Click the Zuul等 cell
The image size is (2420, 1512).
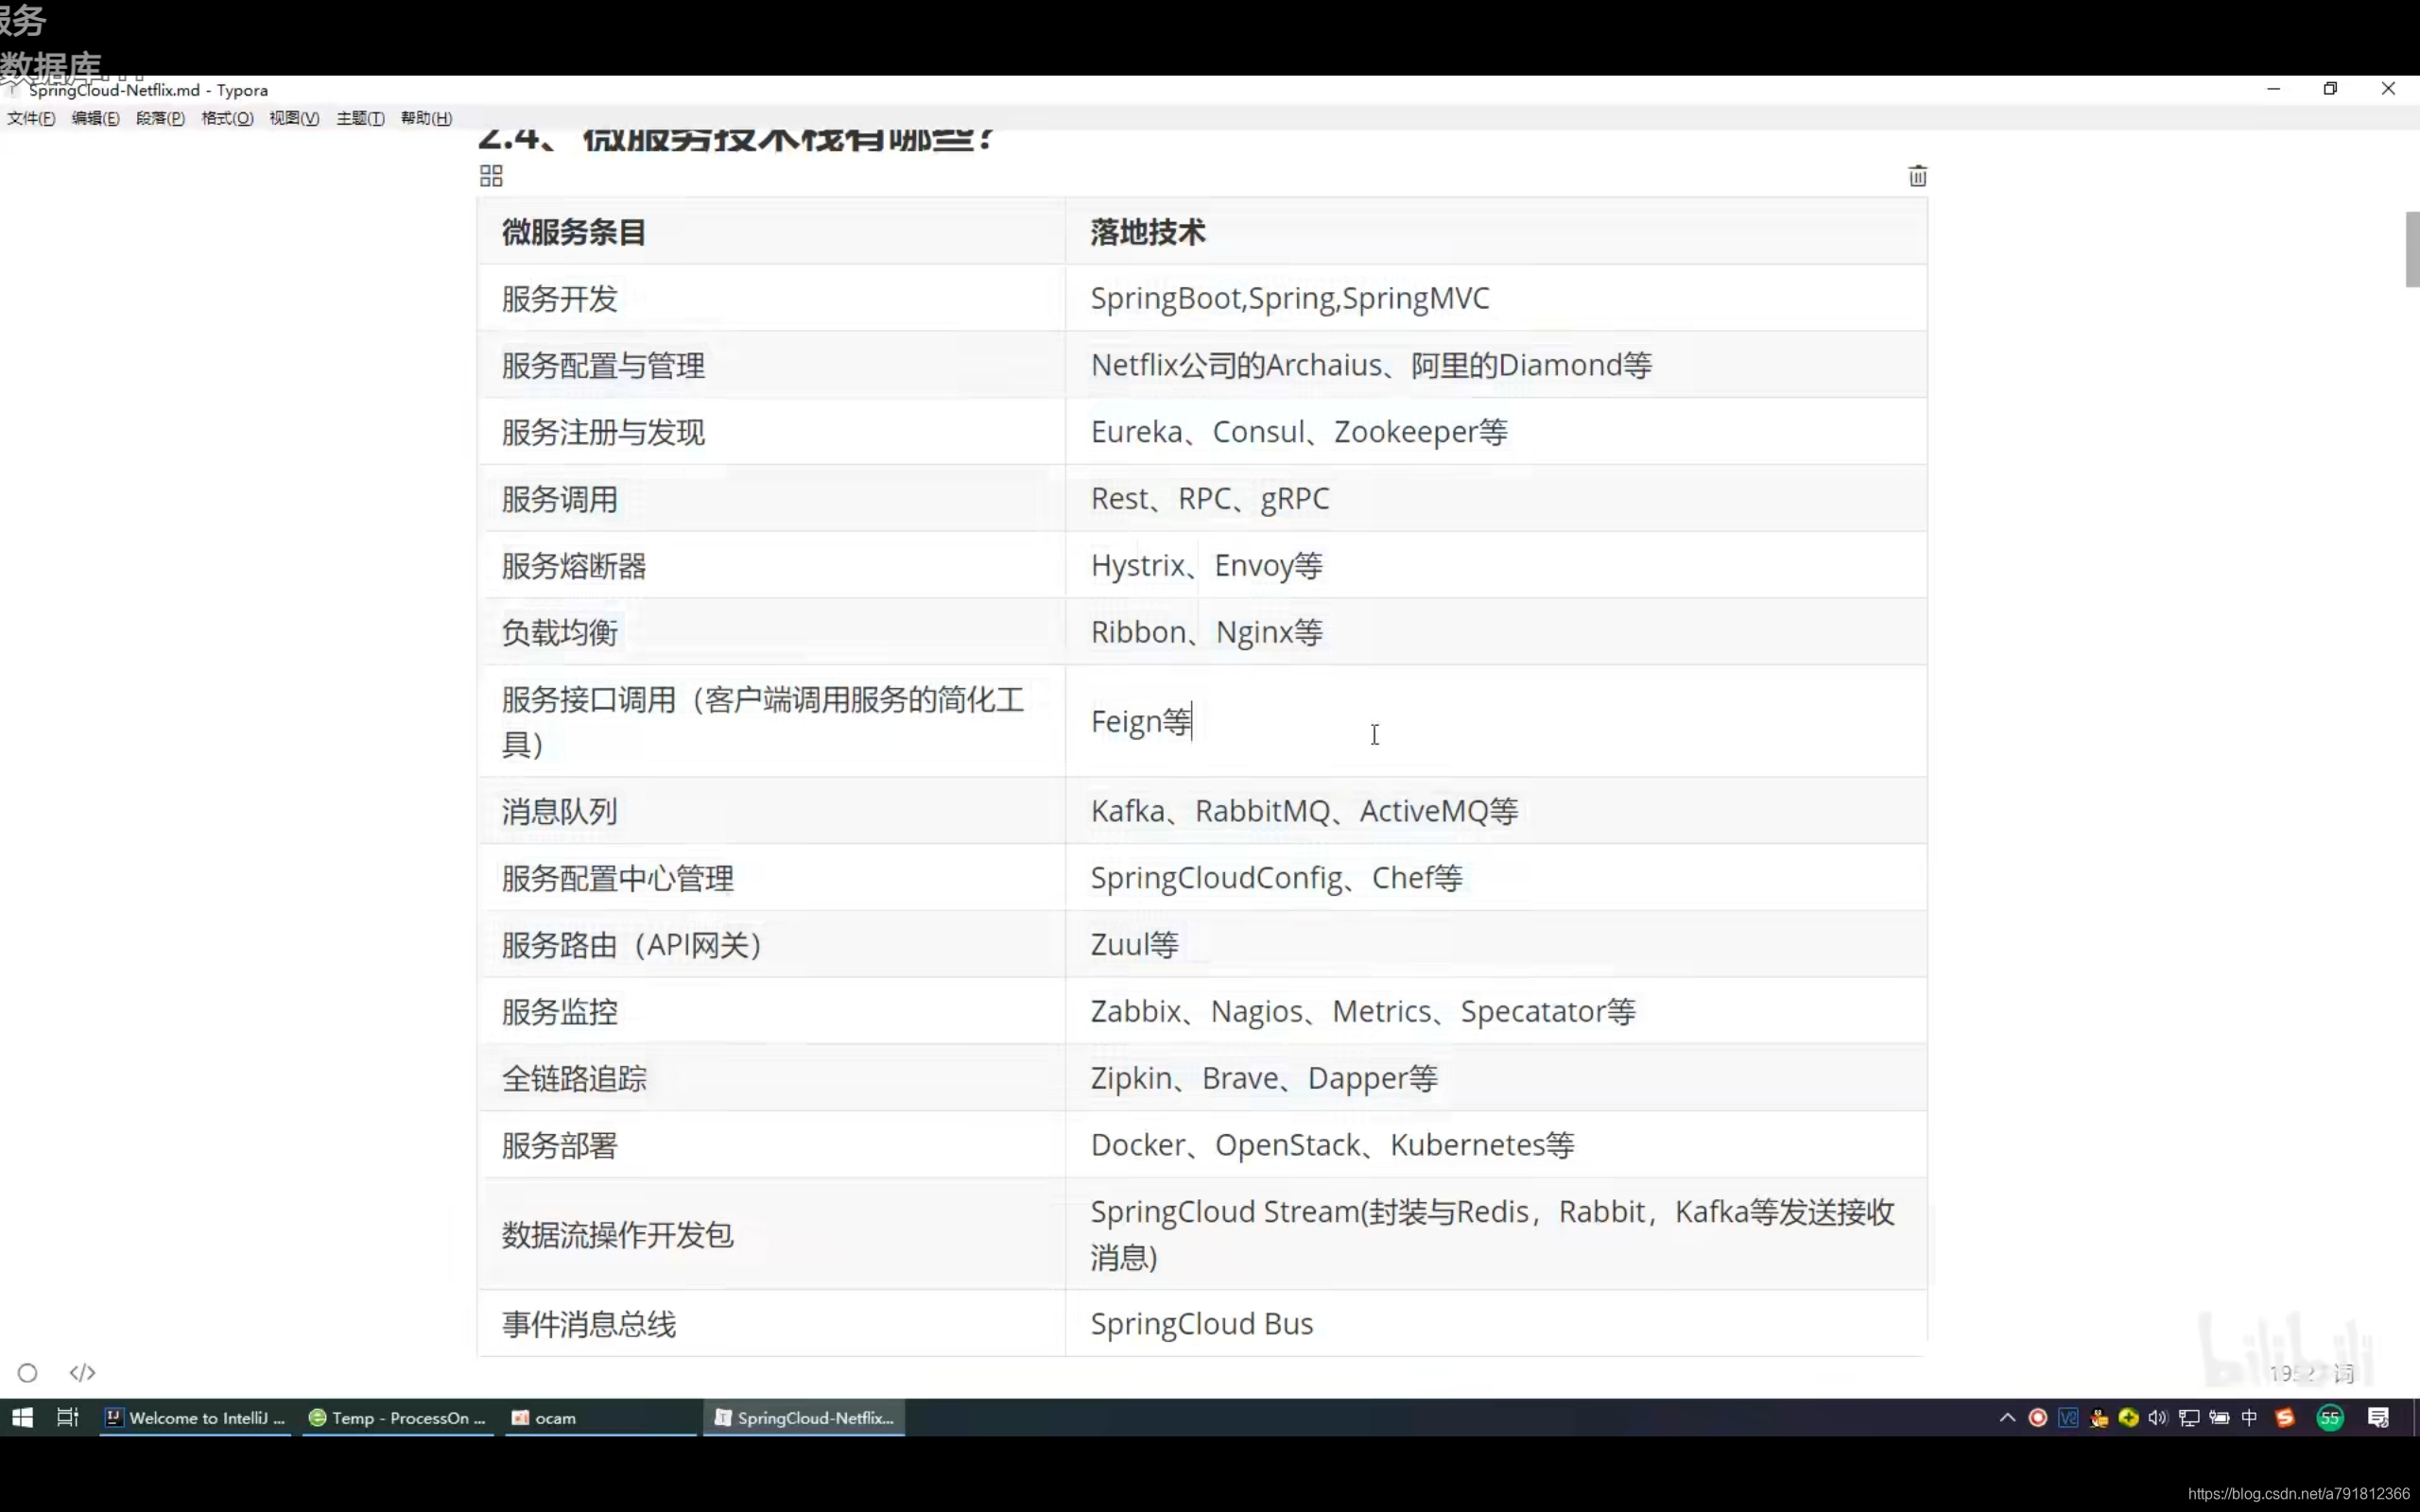coord(1496,944)
